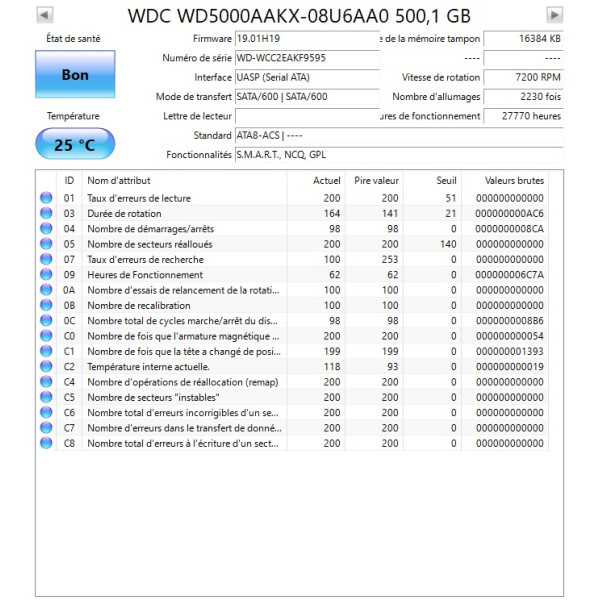Click the Fonctionnalités field S.M.A.R.T., NCQ, GPL

coord(399,155)
